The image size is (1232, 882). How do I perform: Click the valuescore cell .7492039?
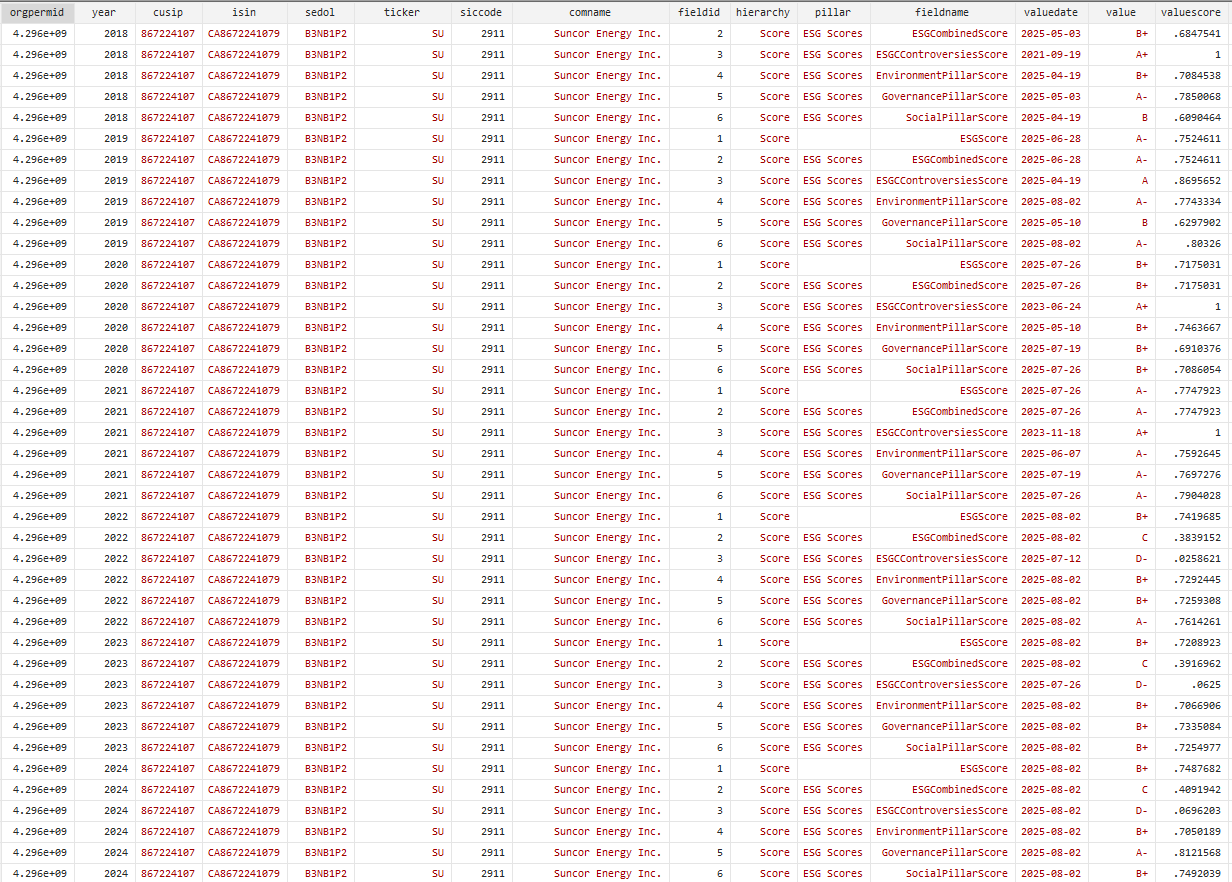(x=1190, y=874)
